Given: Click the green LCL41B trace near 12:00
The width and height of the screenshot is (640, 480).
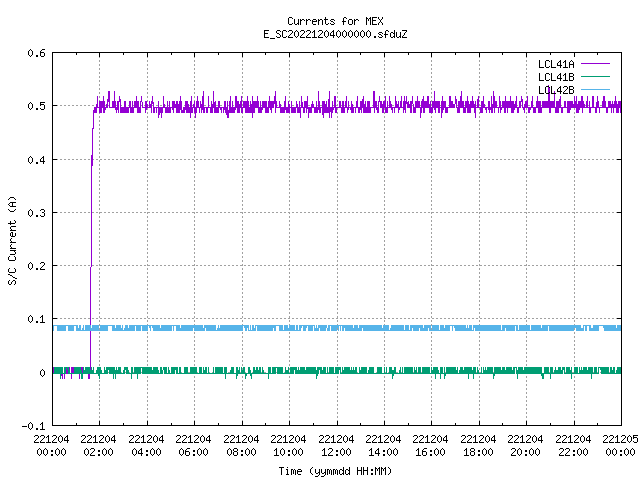Looking at the screenshot, I should pos(337,371).
